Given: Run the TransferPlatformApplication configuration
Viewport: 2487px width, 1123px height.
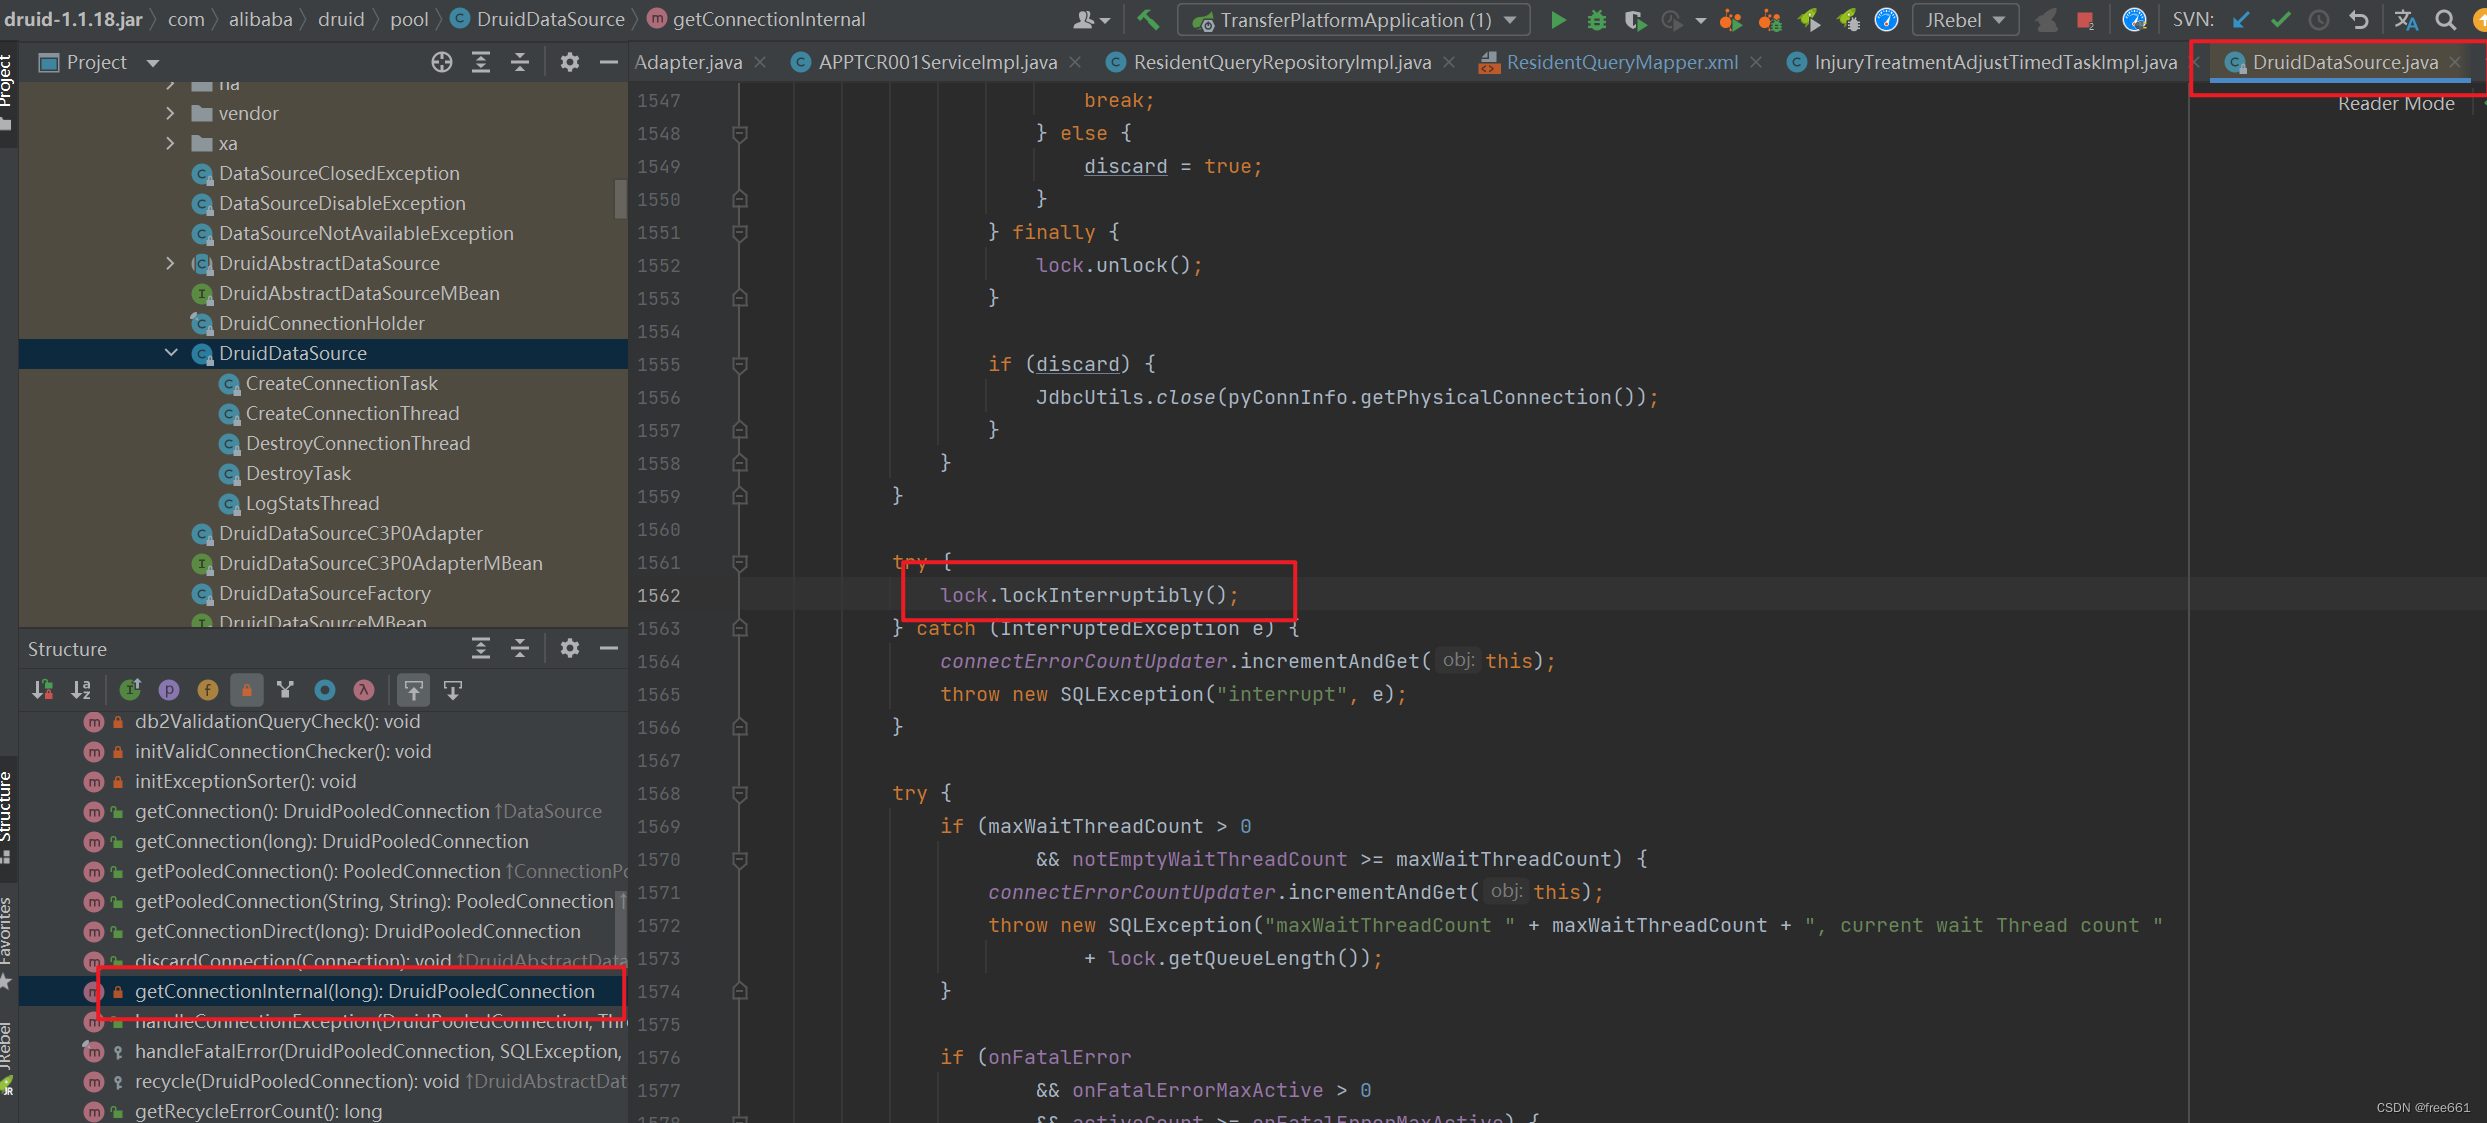Looking at the screenshot, I should [x=1558, y=19].
